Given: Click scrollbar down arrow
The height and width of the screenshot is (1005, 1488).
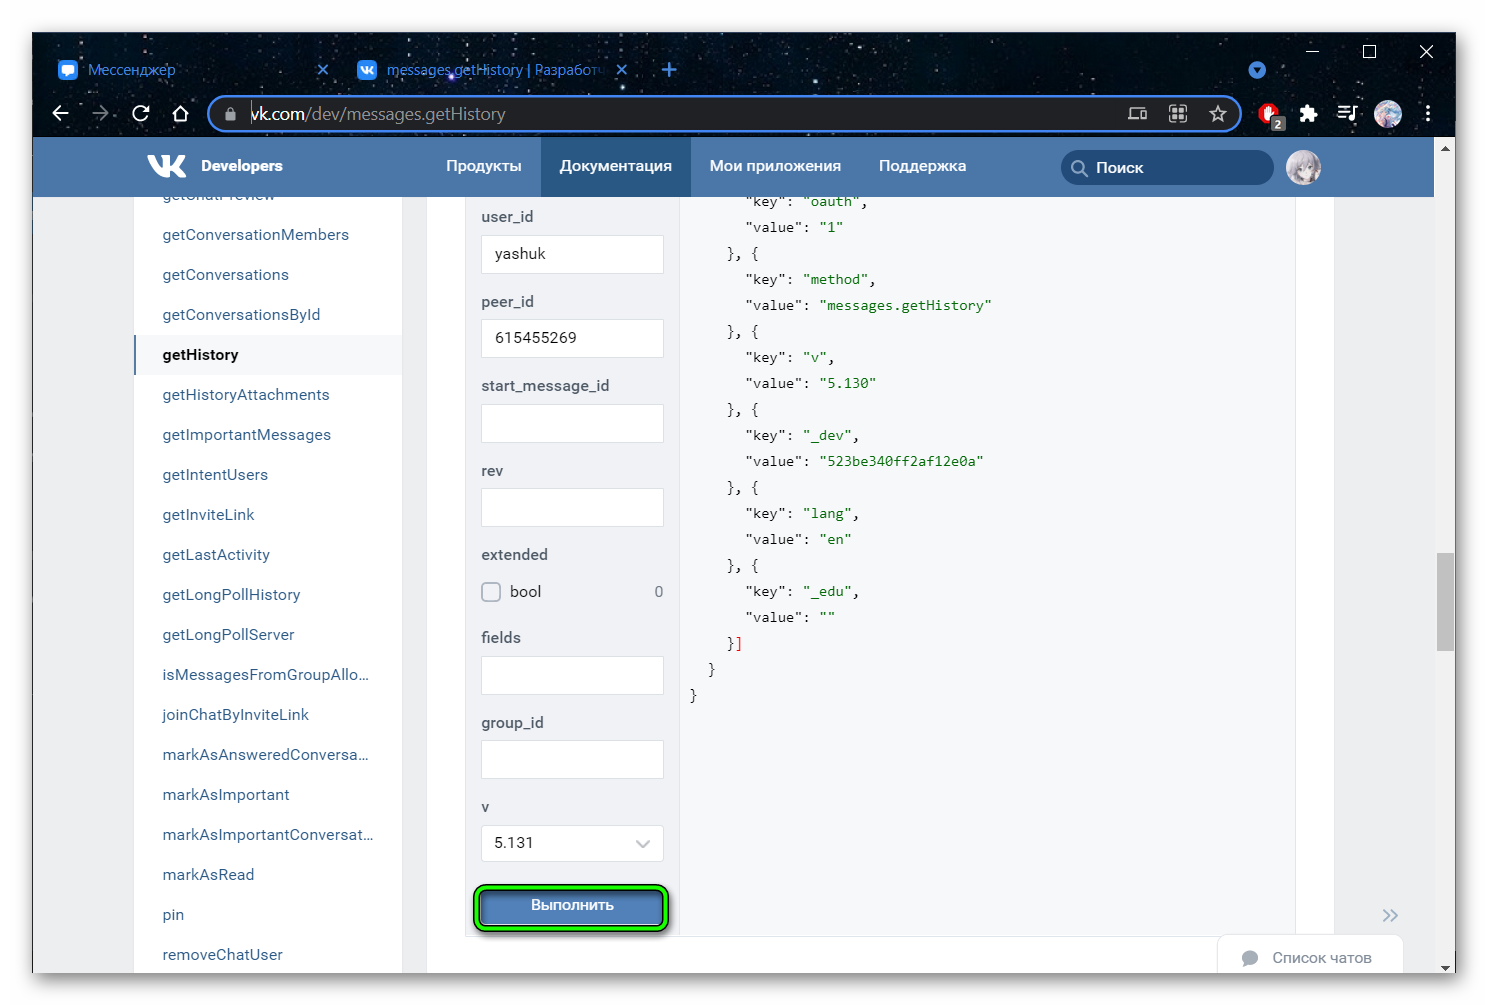Looking at the screenshot, I should click(x=1445, y=967).
